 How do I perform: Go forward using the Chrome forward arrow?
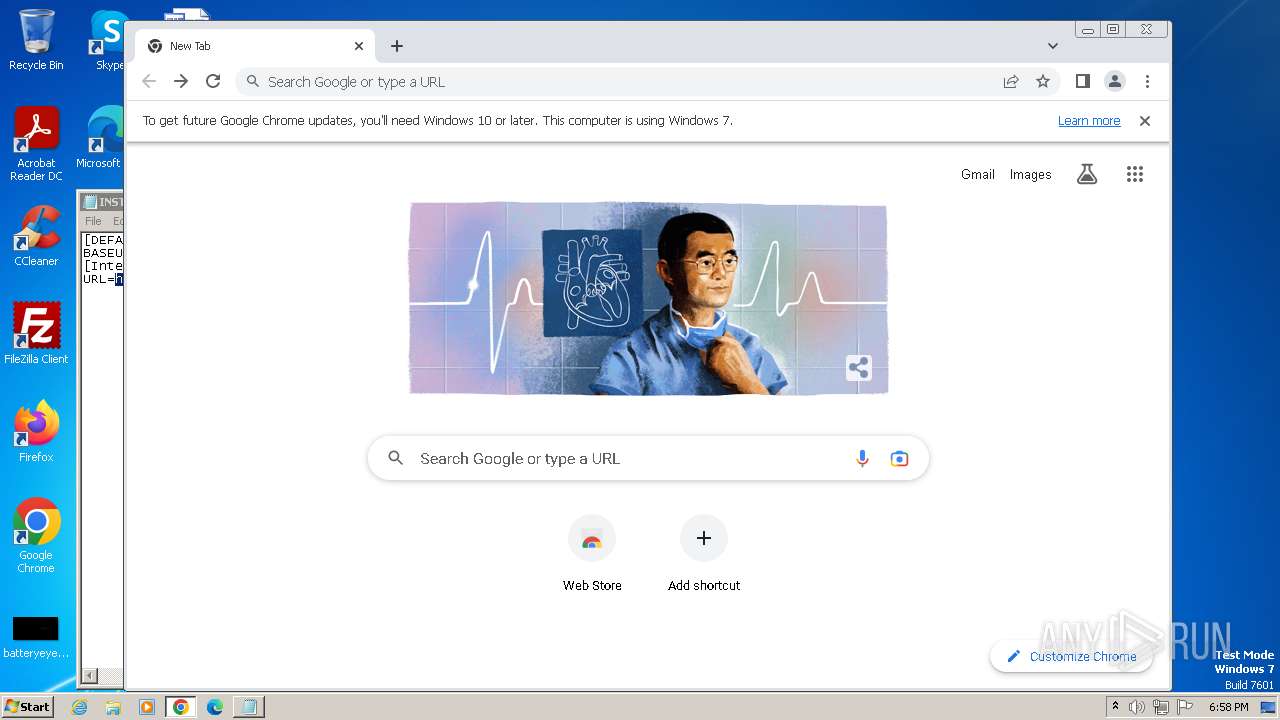(x=181, y=82)
